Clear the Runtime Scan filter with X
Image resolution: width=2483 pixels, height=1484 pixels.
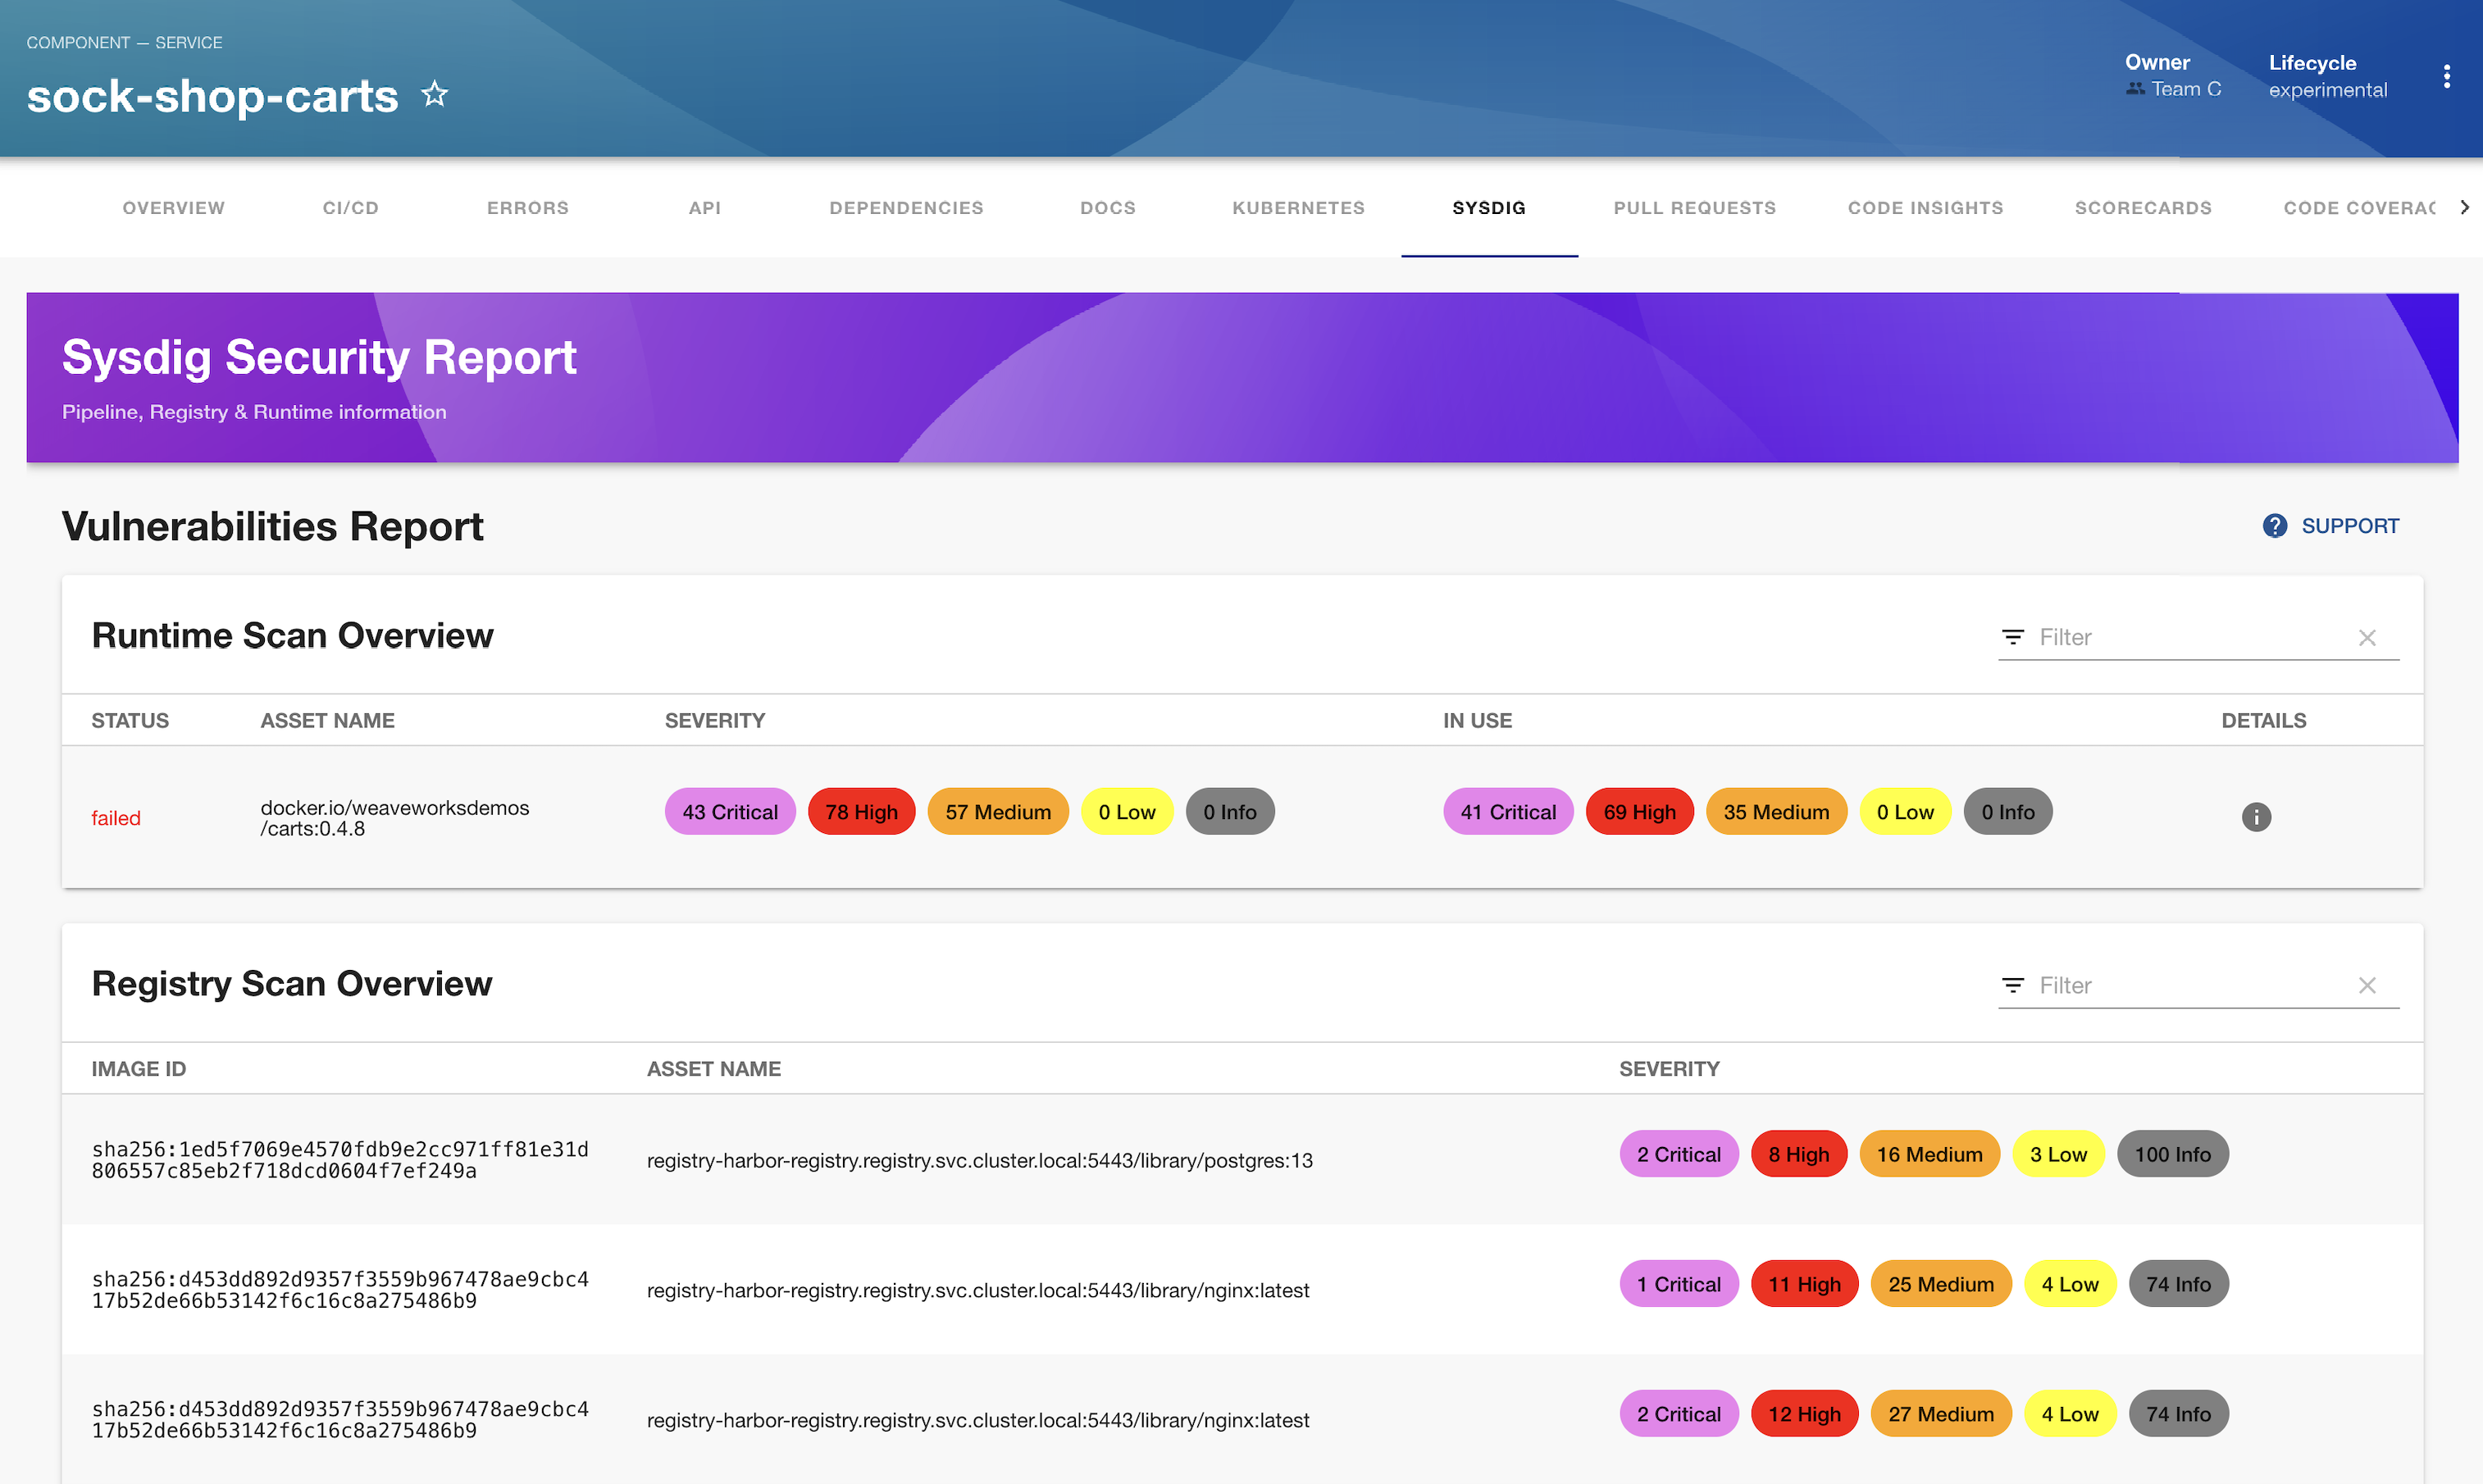click(x=2366, y=638)
